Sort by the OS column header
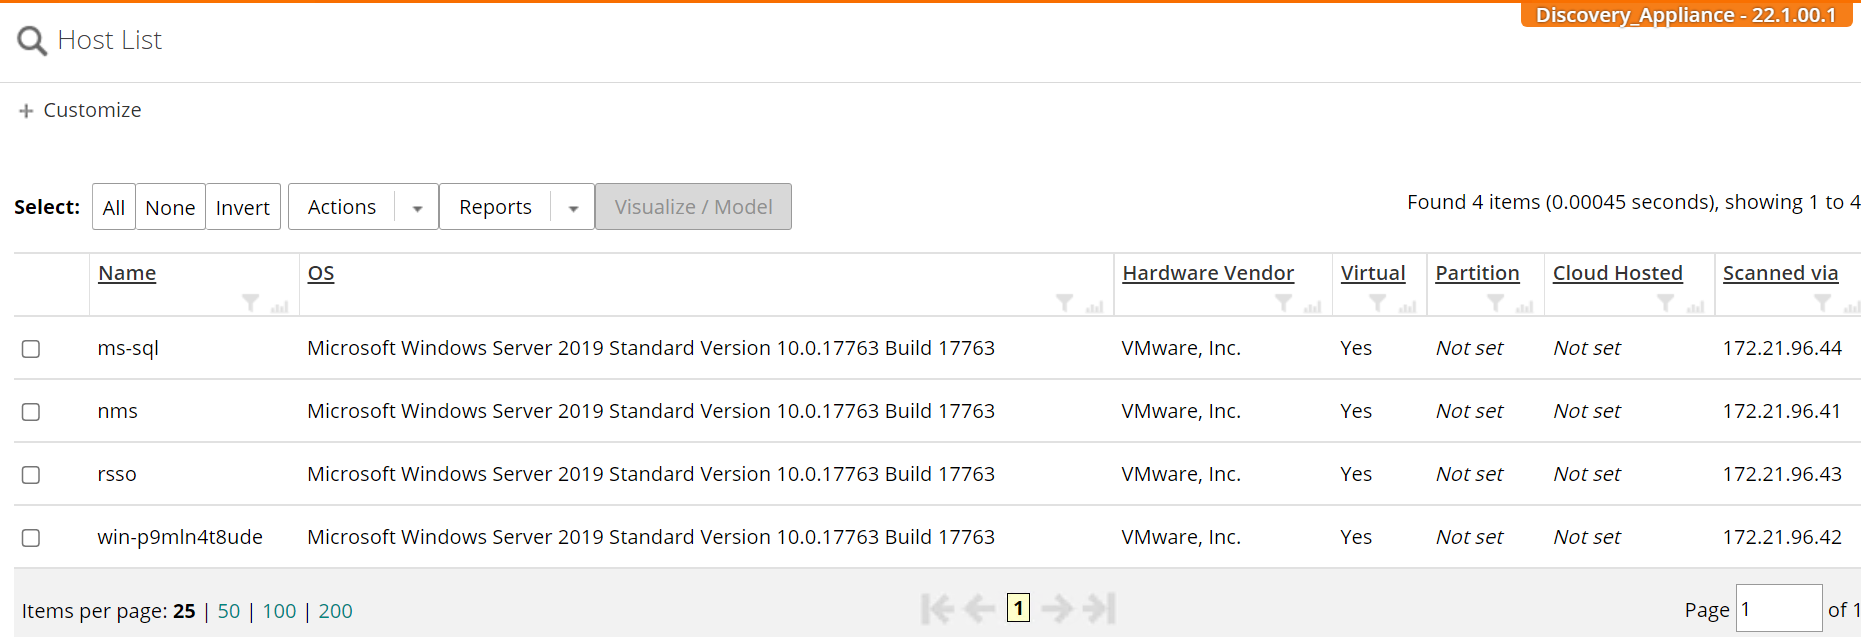The width and height of the screenshot is (1861, 637). [321, 273]
